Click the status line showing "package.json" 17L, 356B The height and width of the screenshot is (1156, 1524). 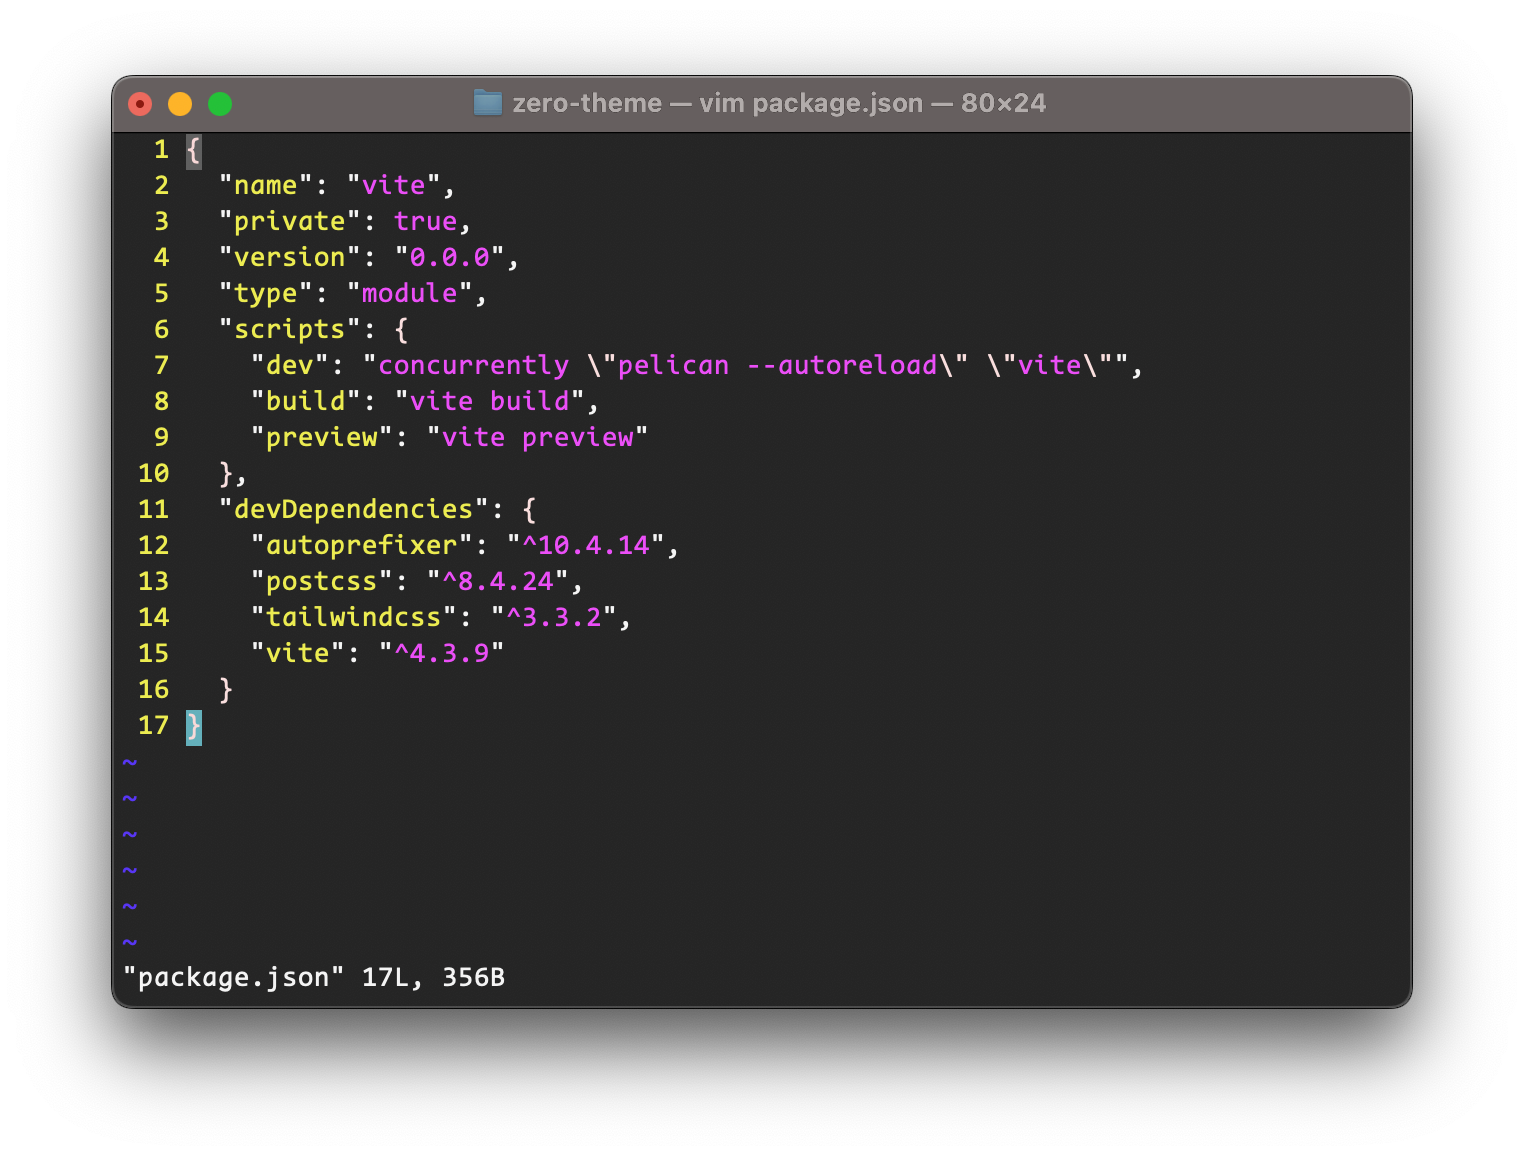[x=314, y=978]
